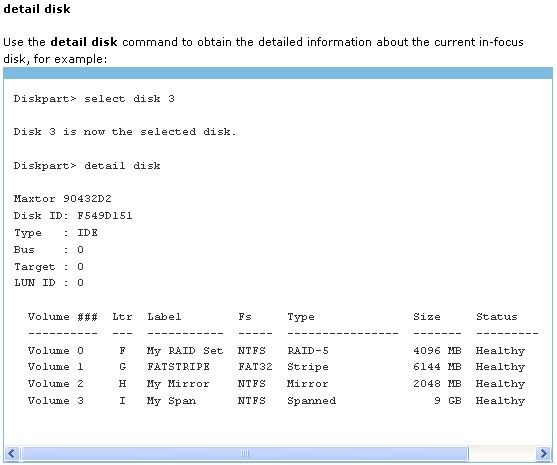557x465 pixels.
Task: Click the 'LUN ID : 0' line
Action: point(49,283)
